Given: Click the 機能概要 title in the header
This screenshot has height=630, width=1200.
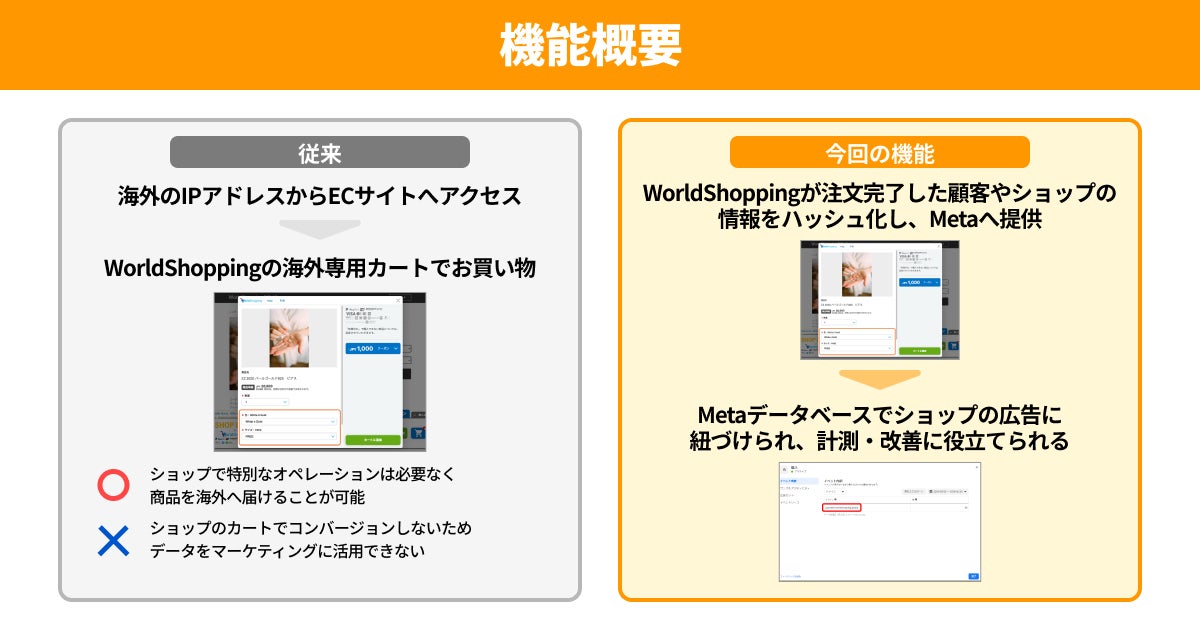Looking at the screenshot, I should 590,44.
